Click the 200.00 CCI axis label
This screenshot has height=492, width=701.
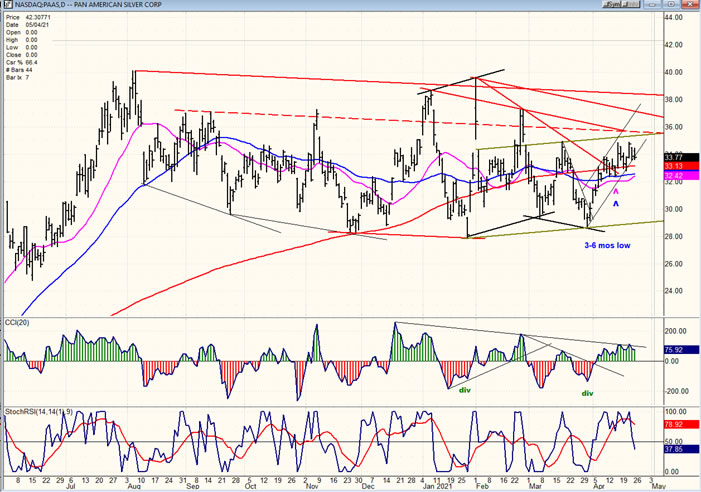coord(676,331)
